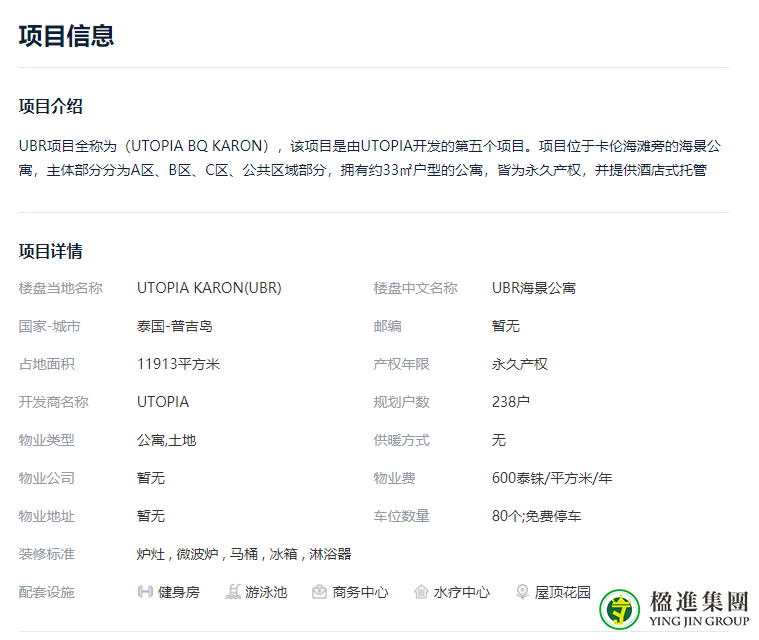Click the 项目介绍 section heading
Screen dimensions: 759x640
click(50, 106)
